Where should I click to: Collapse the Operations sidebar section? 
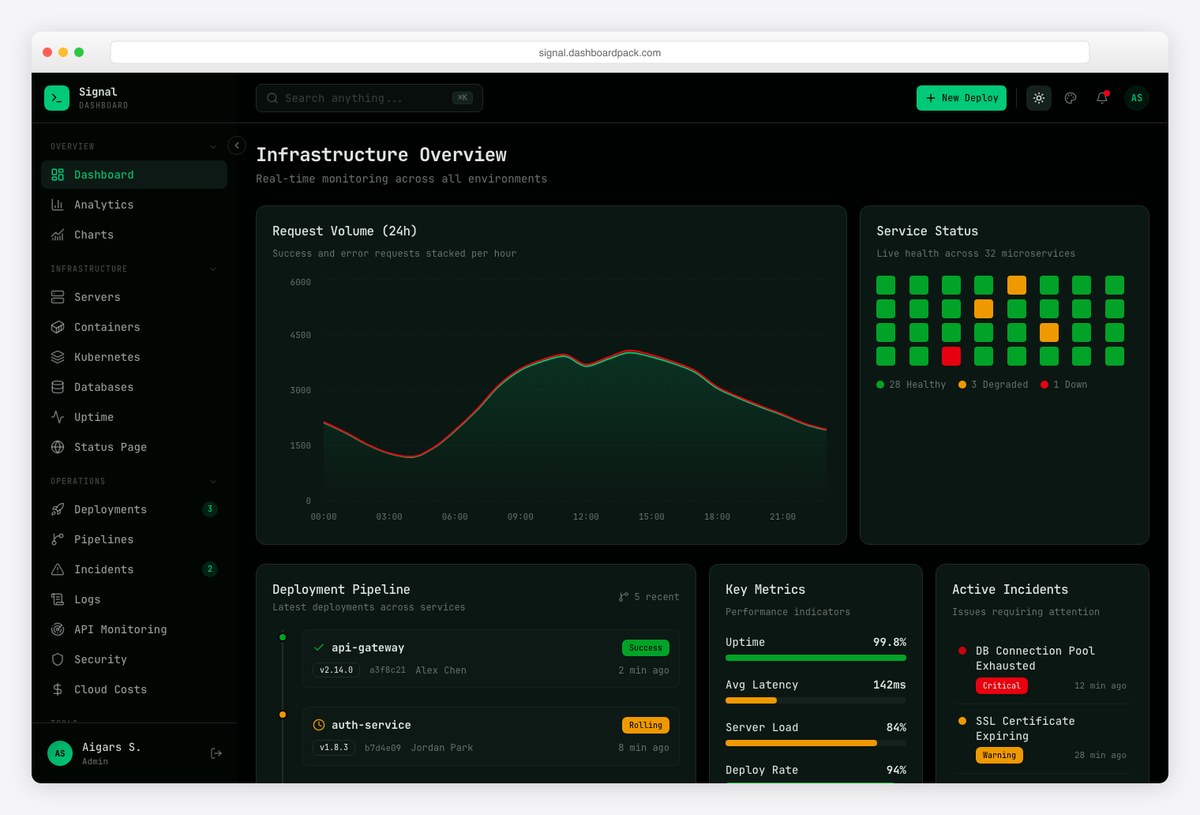tap(213, 481)
